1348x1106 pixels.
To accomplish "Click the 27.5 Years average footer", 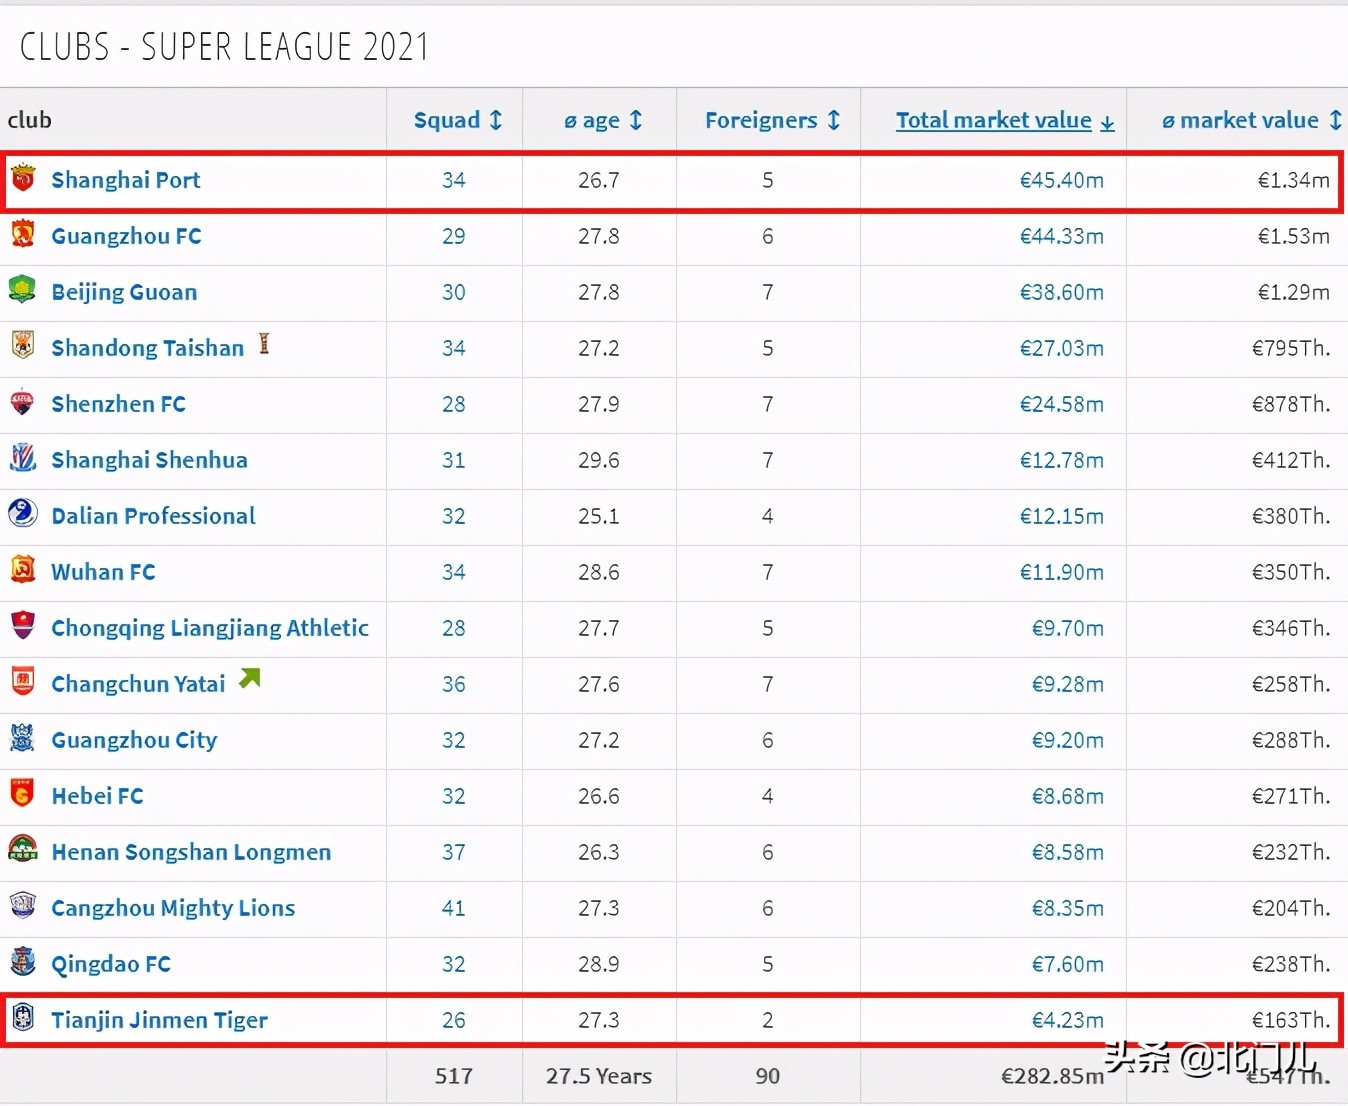I will pos(599,1076).
